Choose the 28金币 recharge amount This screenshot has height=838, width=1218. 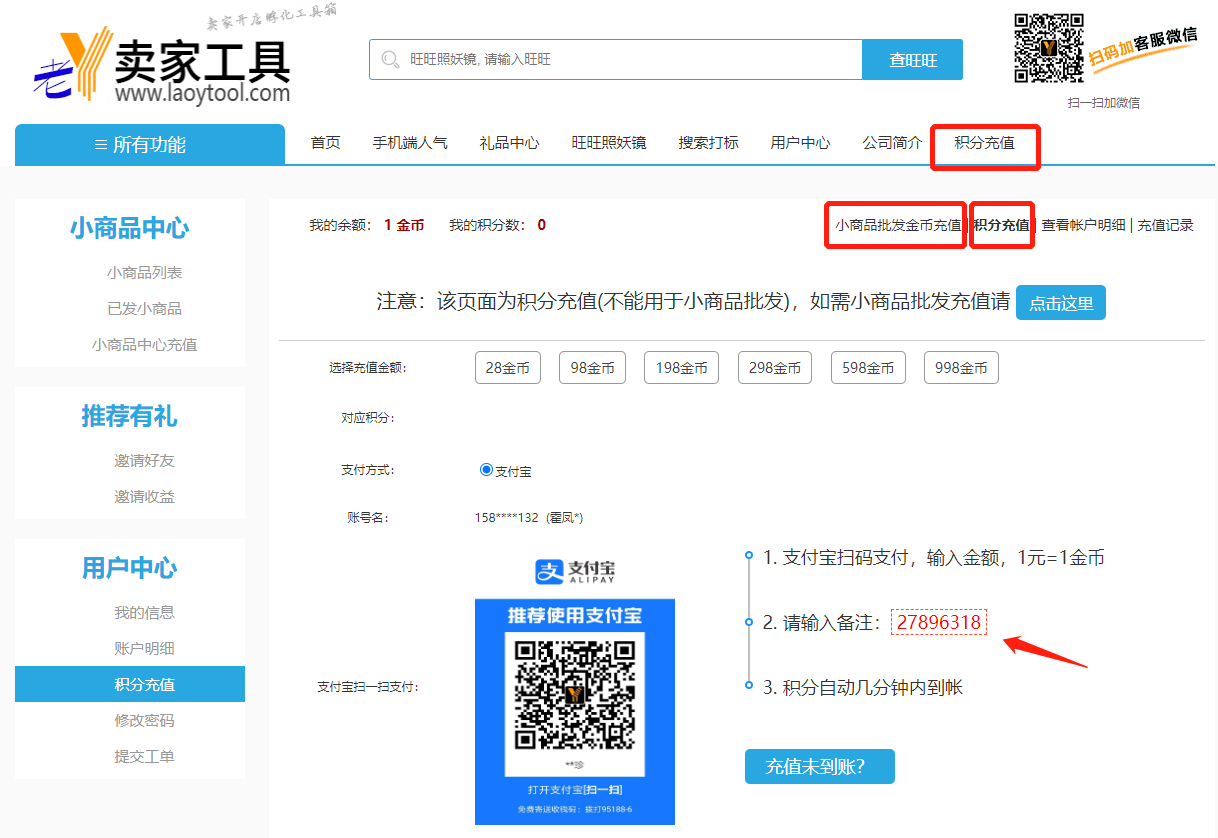508,368
